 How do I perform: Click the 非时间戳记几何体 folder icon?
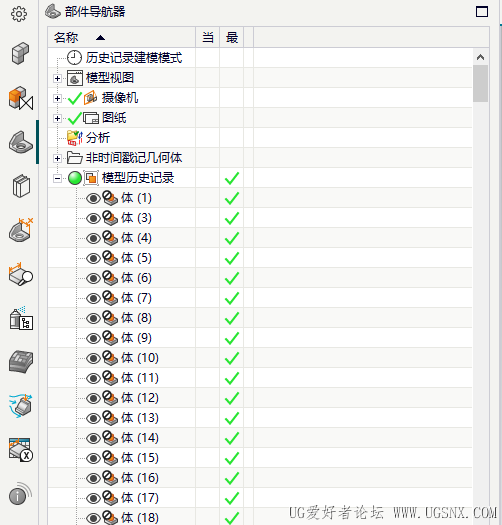click(x=74, y=158)
